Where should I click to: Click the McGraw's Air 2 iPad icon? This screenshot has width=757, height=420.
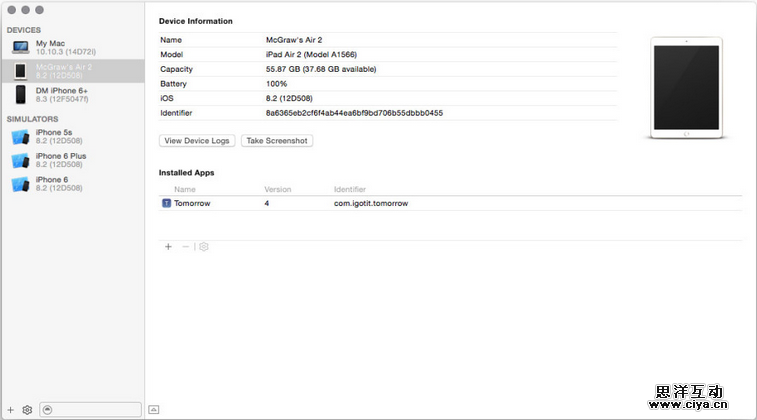[x=20, y=71]
